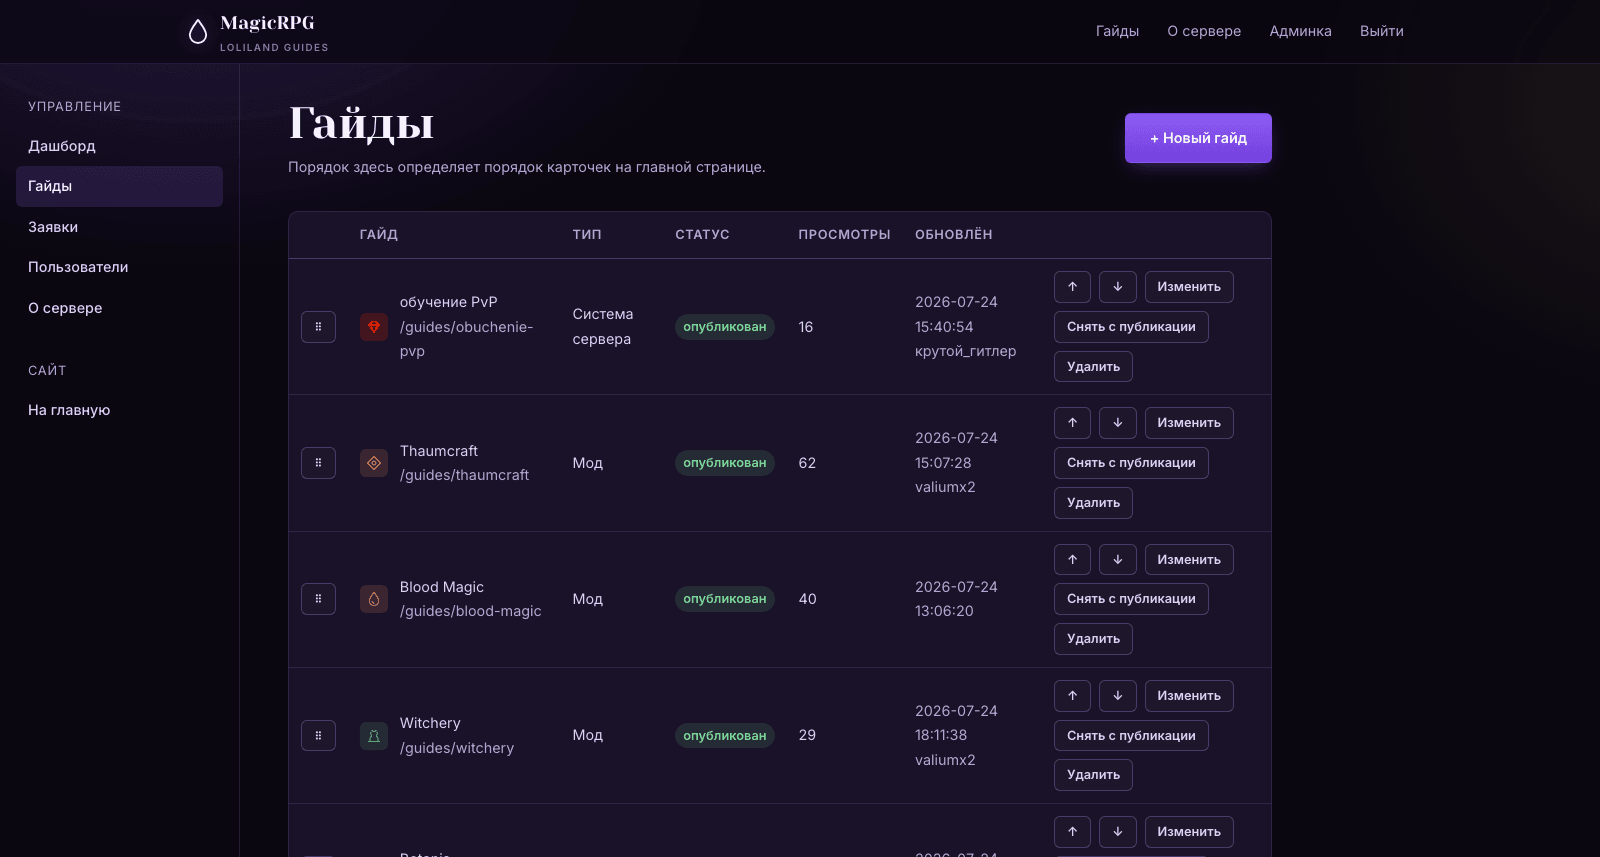This screenshot has width=1600, height=857.
Task: Go to На главную in the sidebar
Action: (119, 410)
